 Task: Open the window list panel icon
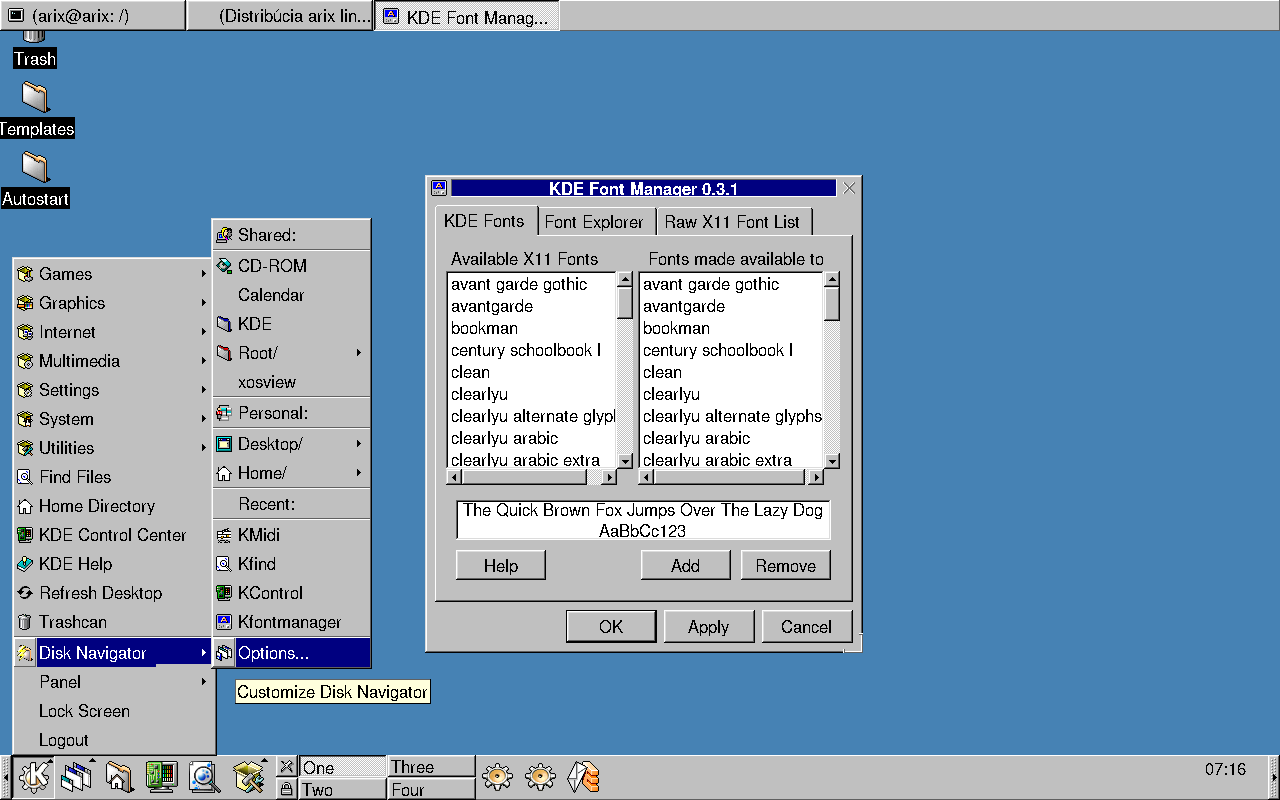pos(76,777)
